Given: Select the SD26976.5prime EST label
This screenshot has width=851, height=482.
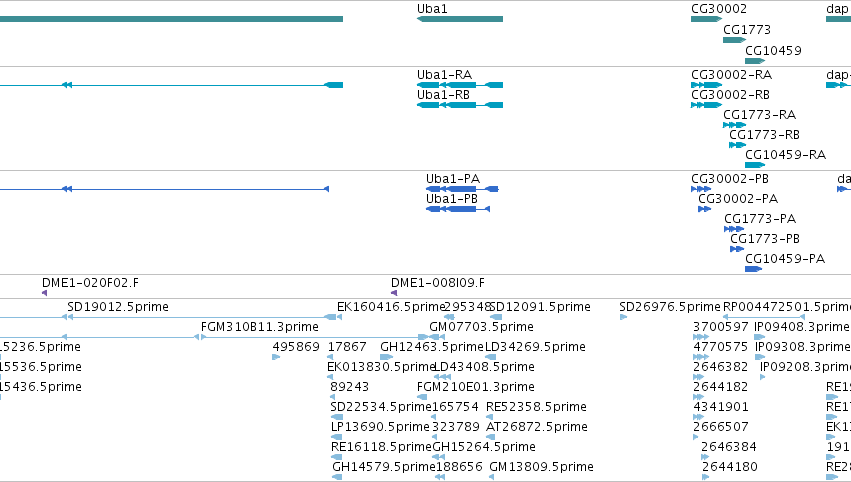Looking at the screenshot, I should click(670, 307).
